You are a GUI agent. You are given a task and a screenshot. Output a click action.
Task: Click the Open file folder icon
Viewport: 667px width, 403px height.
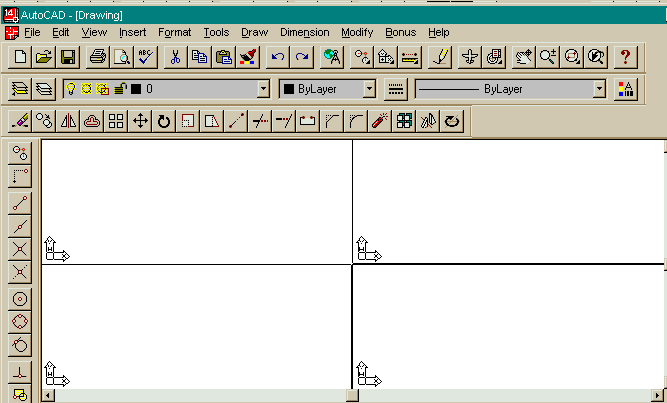pyautogui.click(x=44, y=57)
